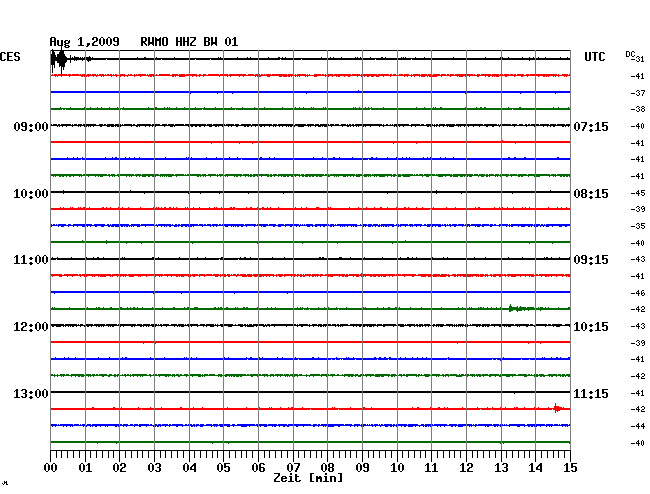This screenshot has height=494, width=650.
Task: Select the '08' minute axis label
Action: click(x=327, y=467)
